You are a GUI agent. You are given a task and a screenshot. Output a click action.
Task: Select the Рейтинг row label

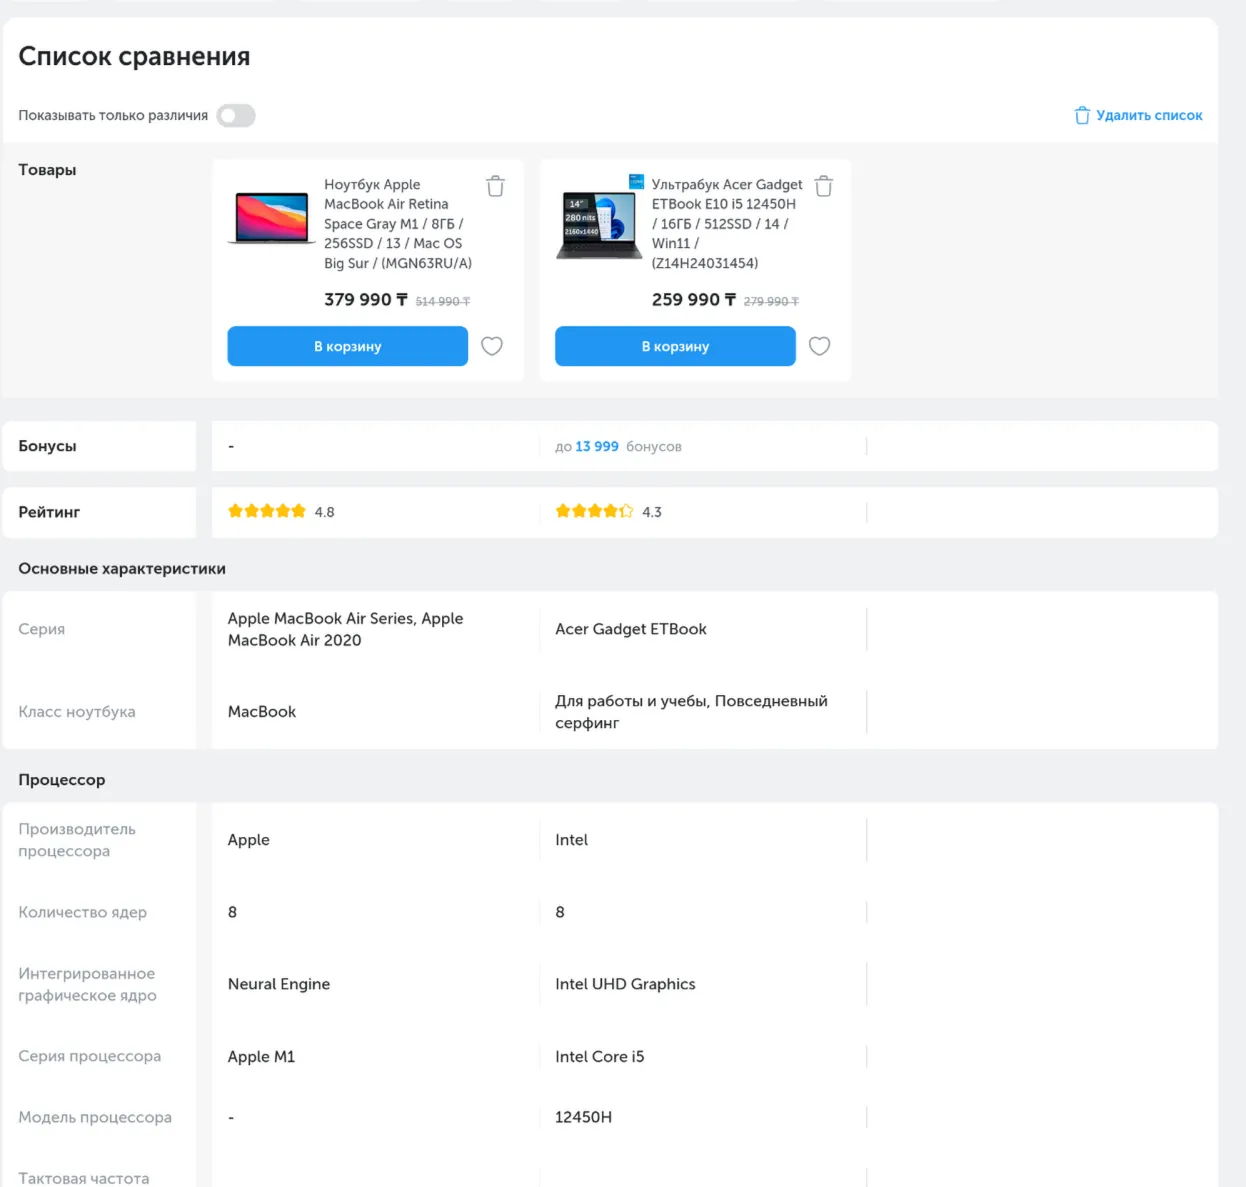pyautogui.click(x=50, y=511)
